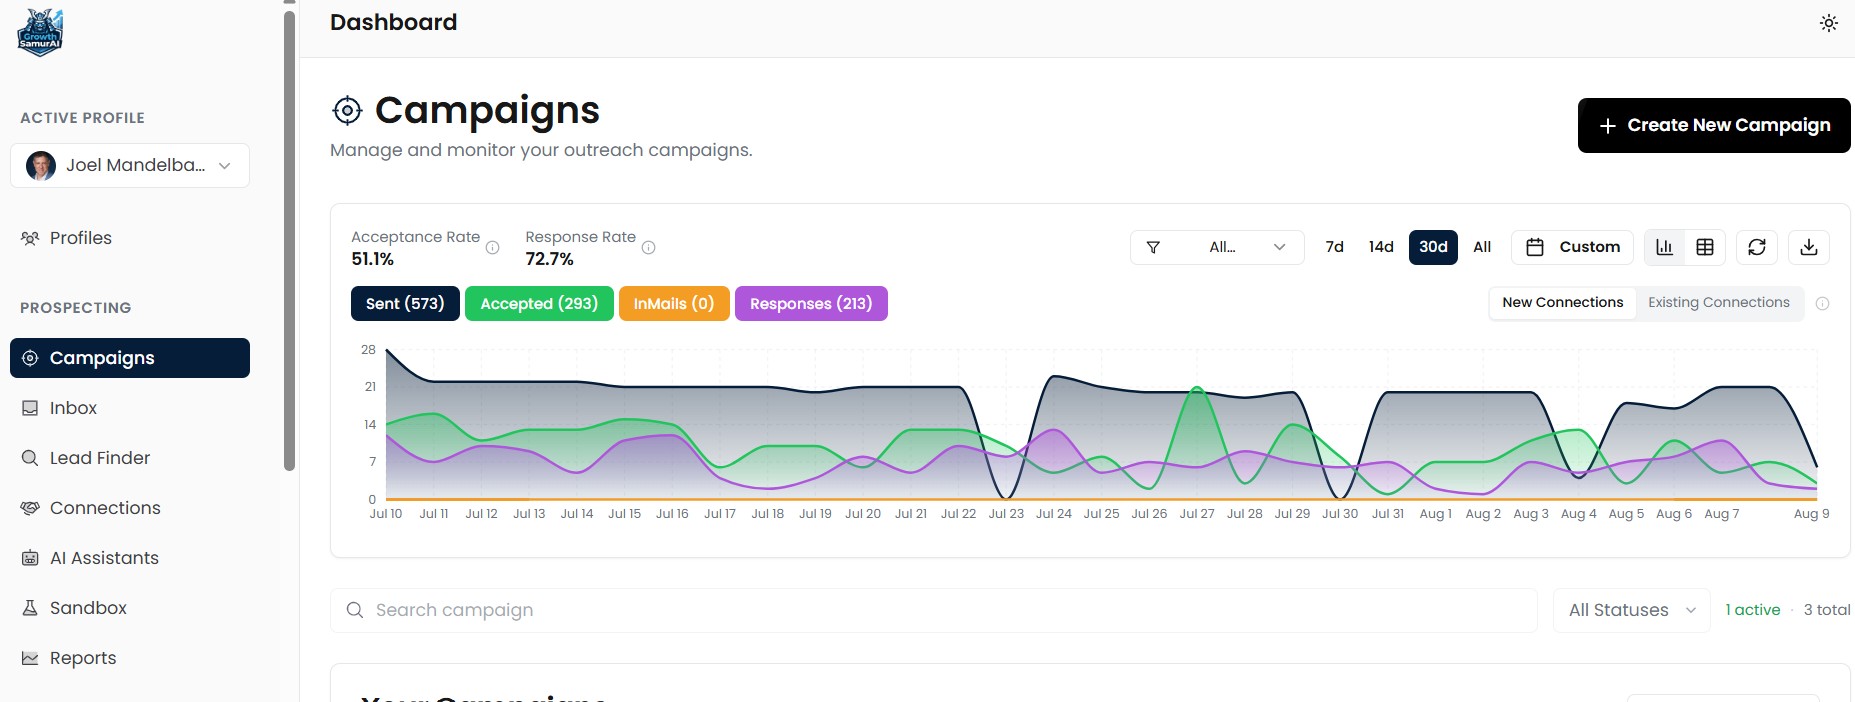Switch to bar chart view

coord(1665,247)
